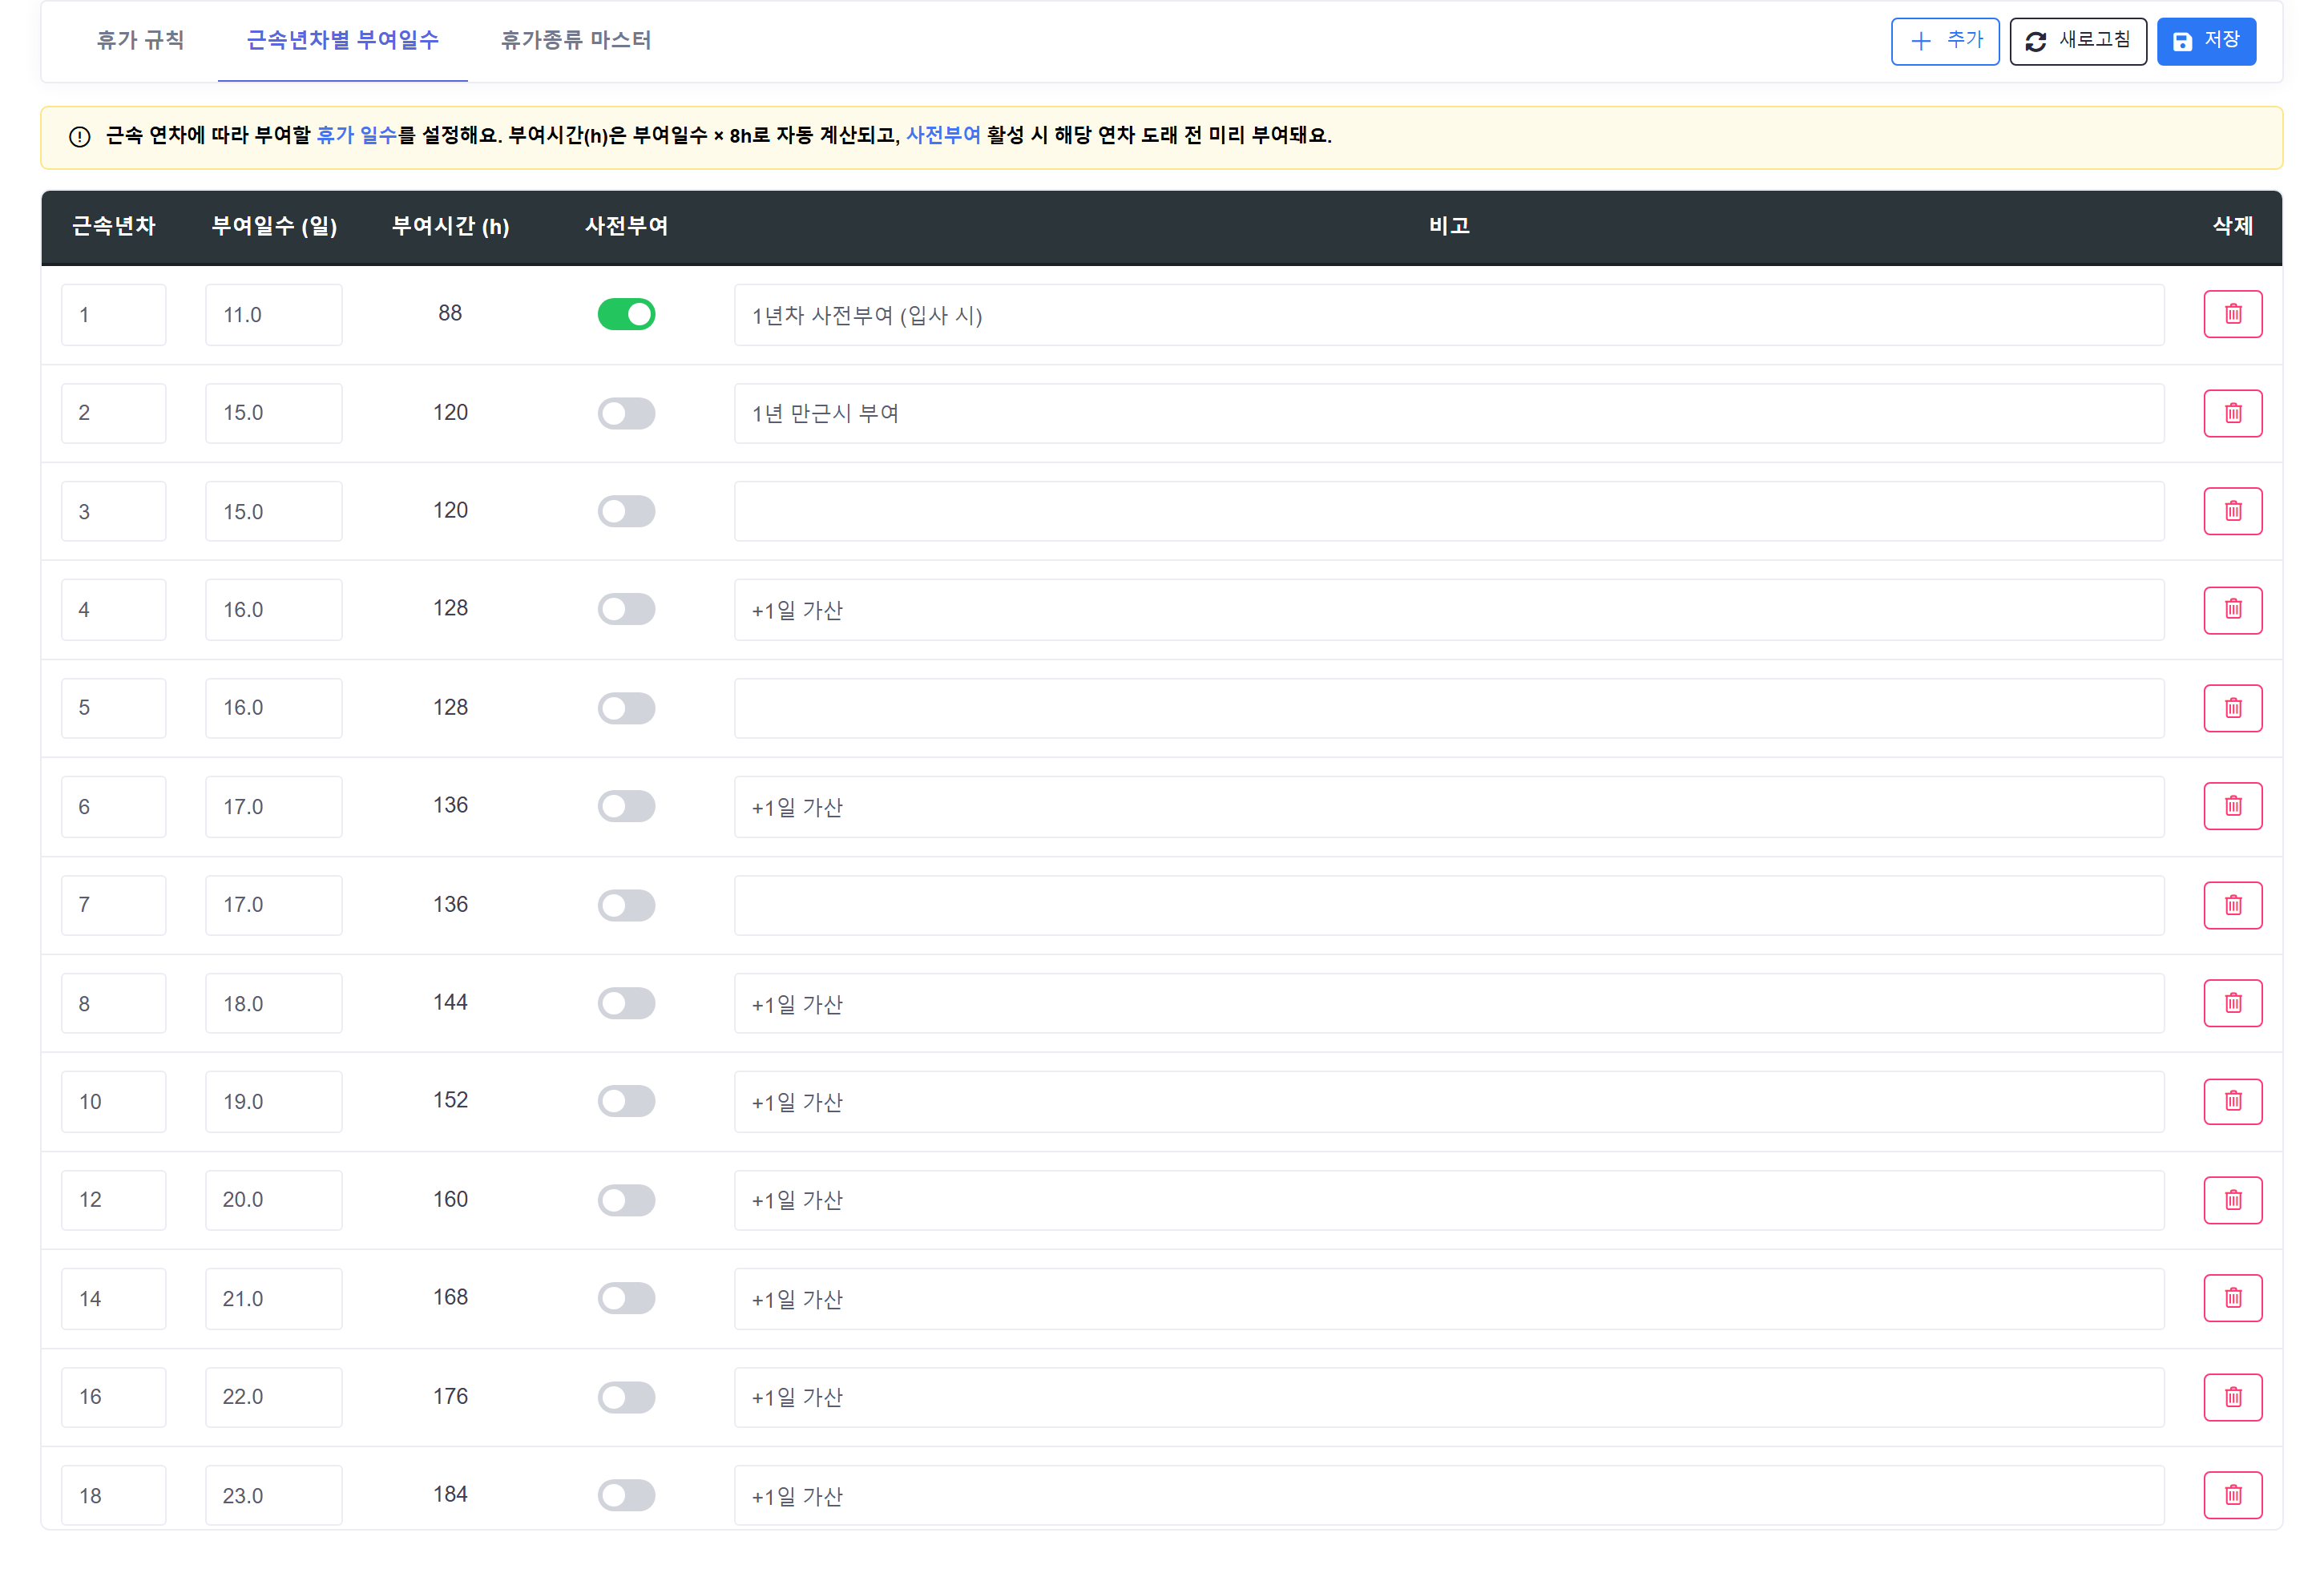Enable 사전부여 for year 8
The width and height of the screenshot is (2324, 1569).
coord(626,1003)
